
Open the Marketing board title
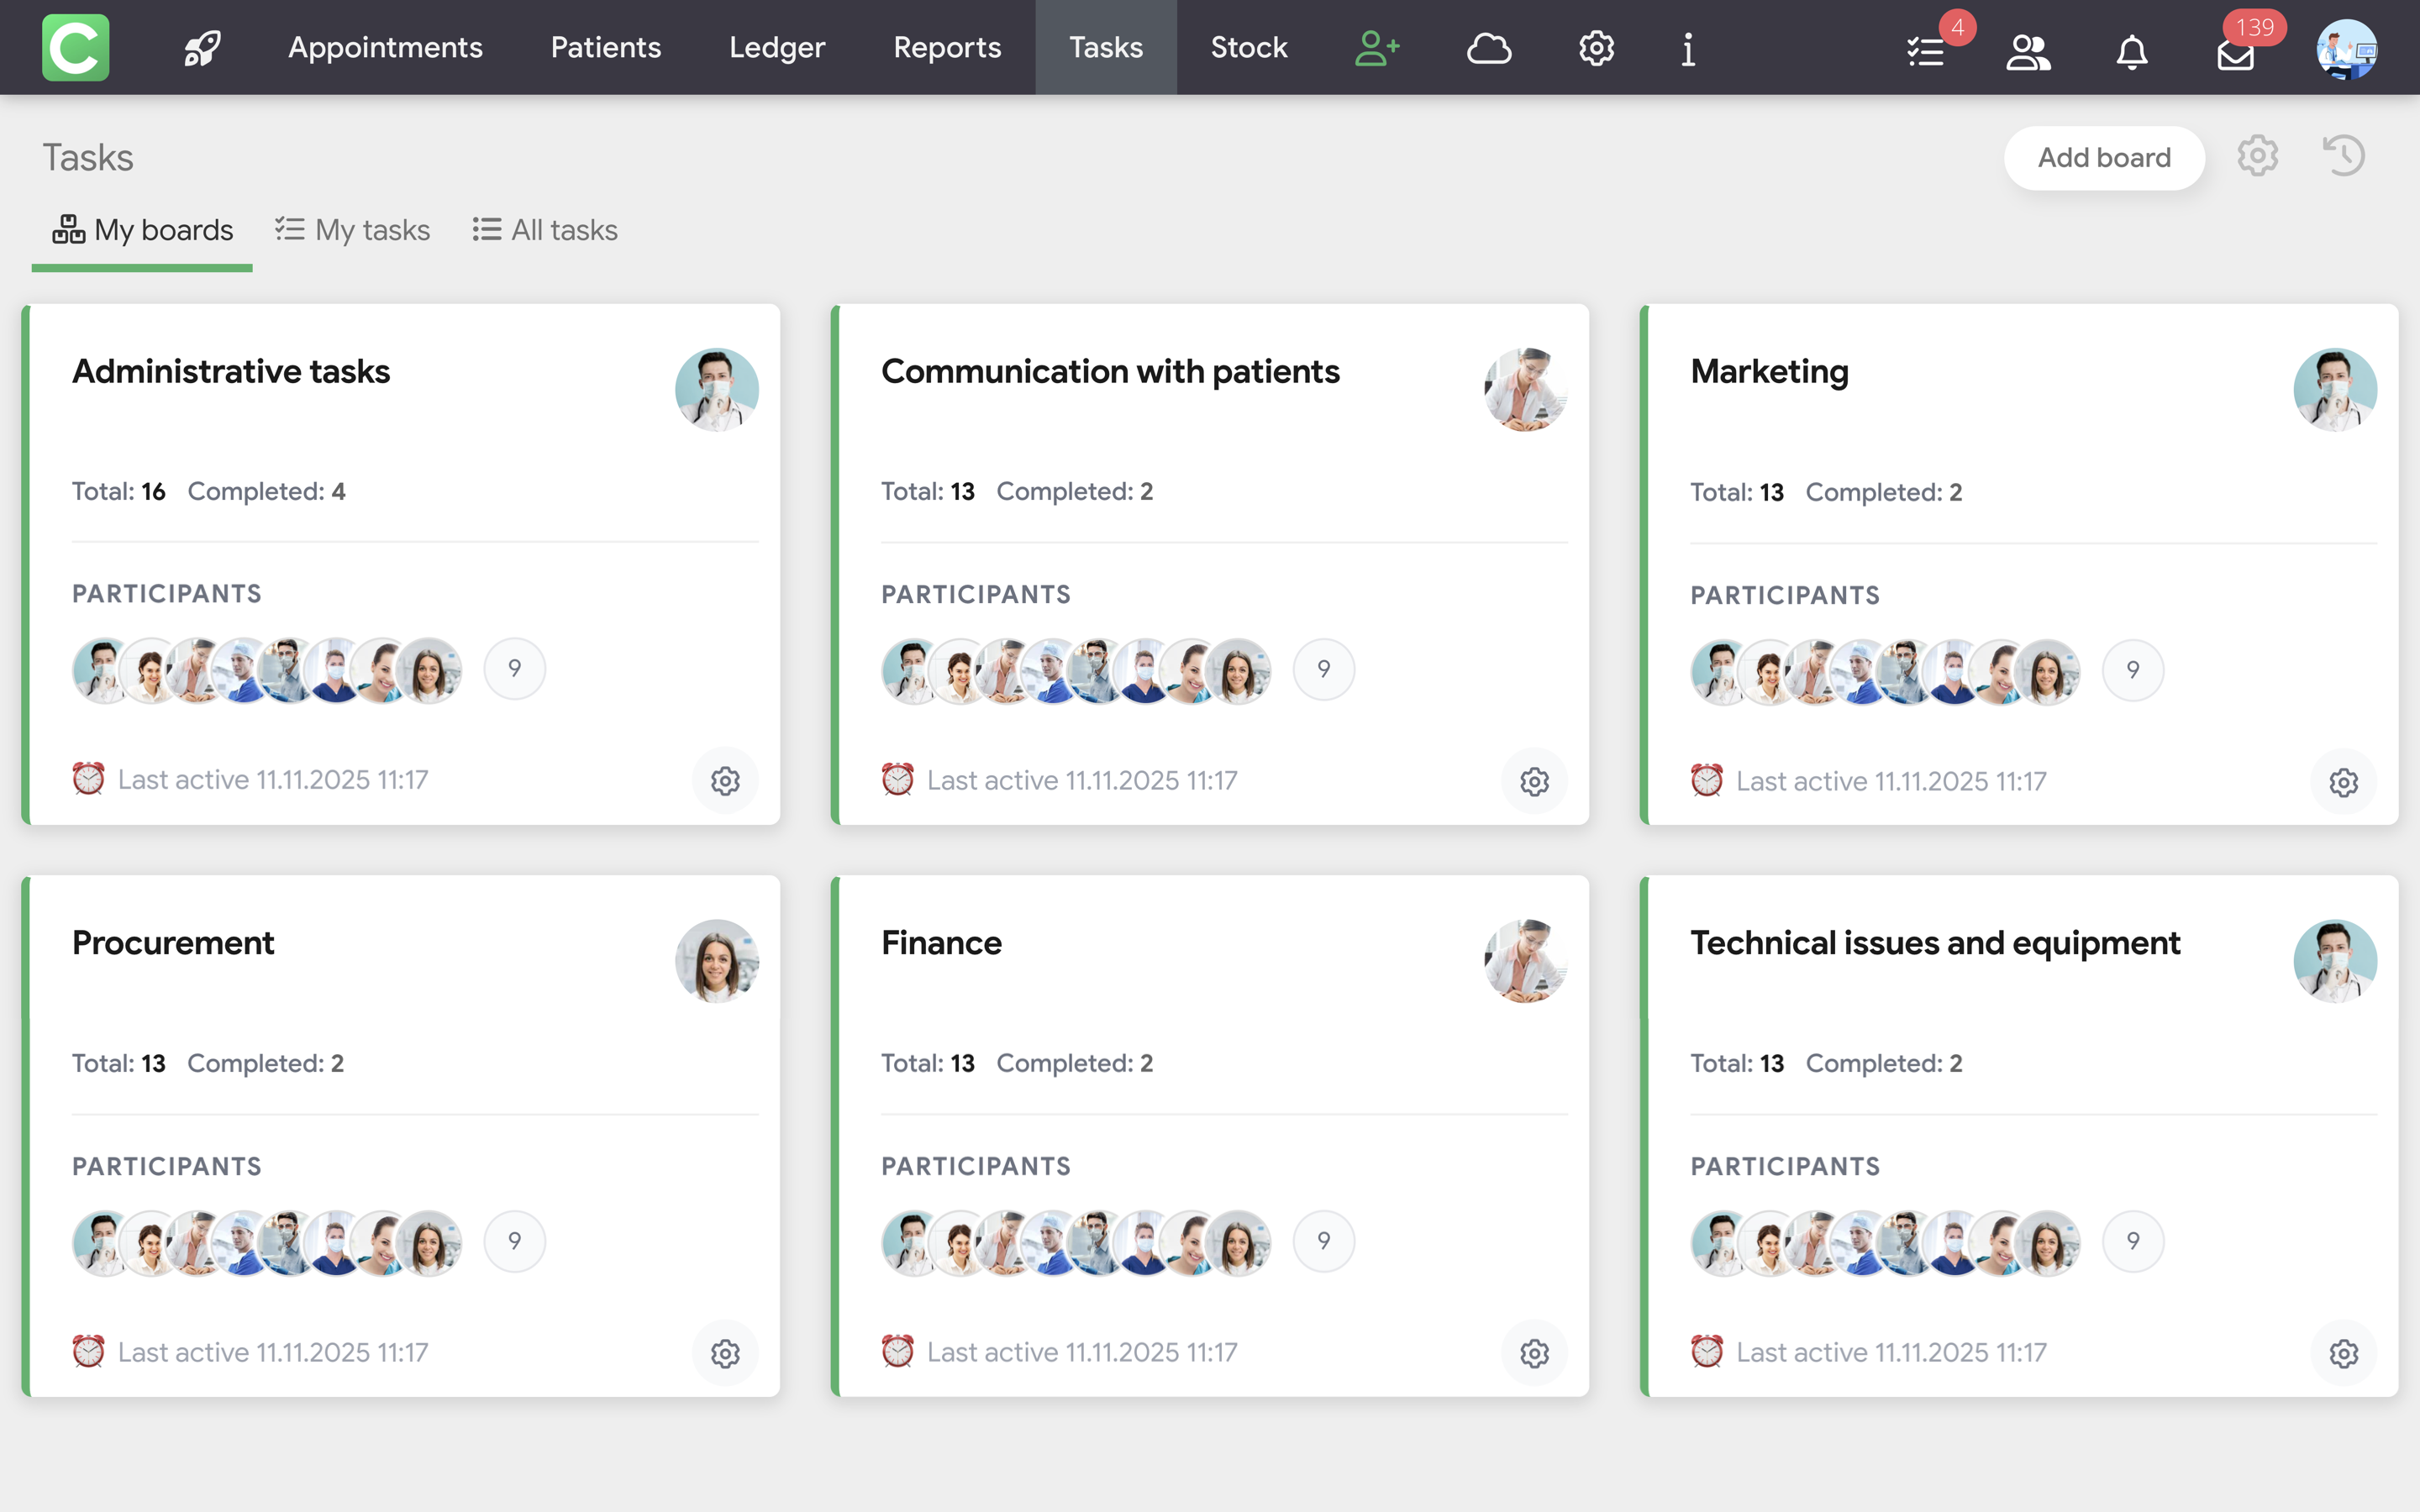[x=1769, y=371]
